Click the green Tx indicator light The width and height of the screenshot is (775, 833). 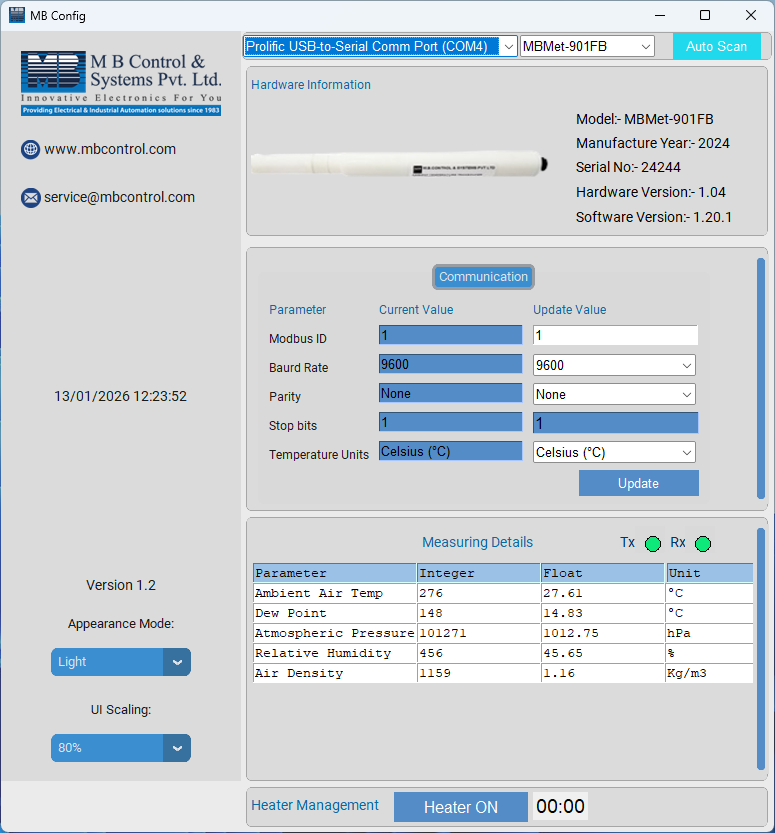[x=653, y=544]
